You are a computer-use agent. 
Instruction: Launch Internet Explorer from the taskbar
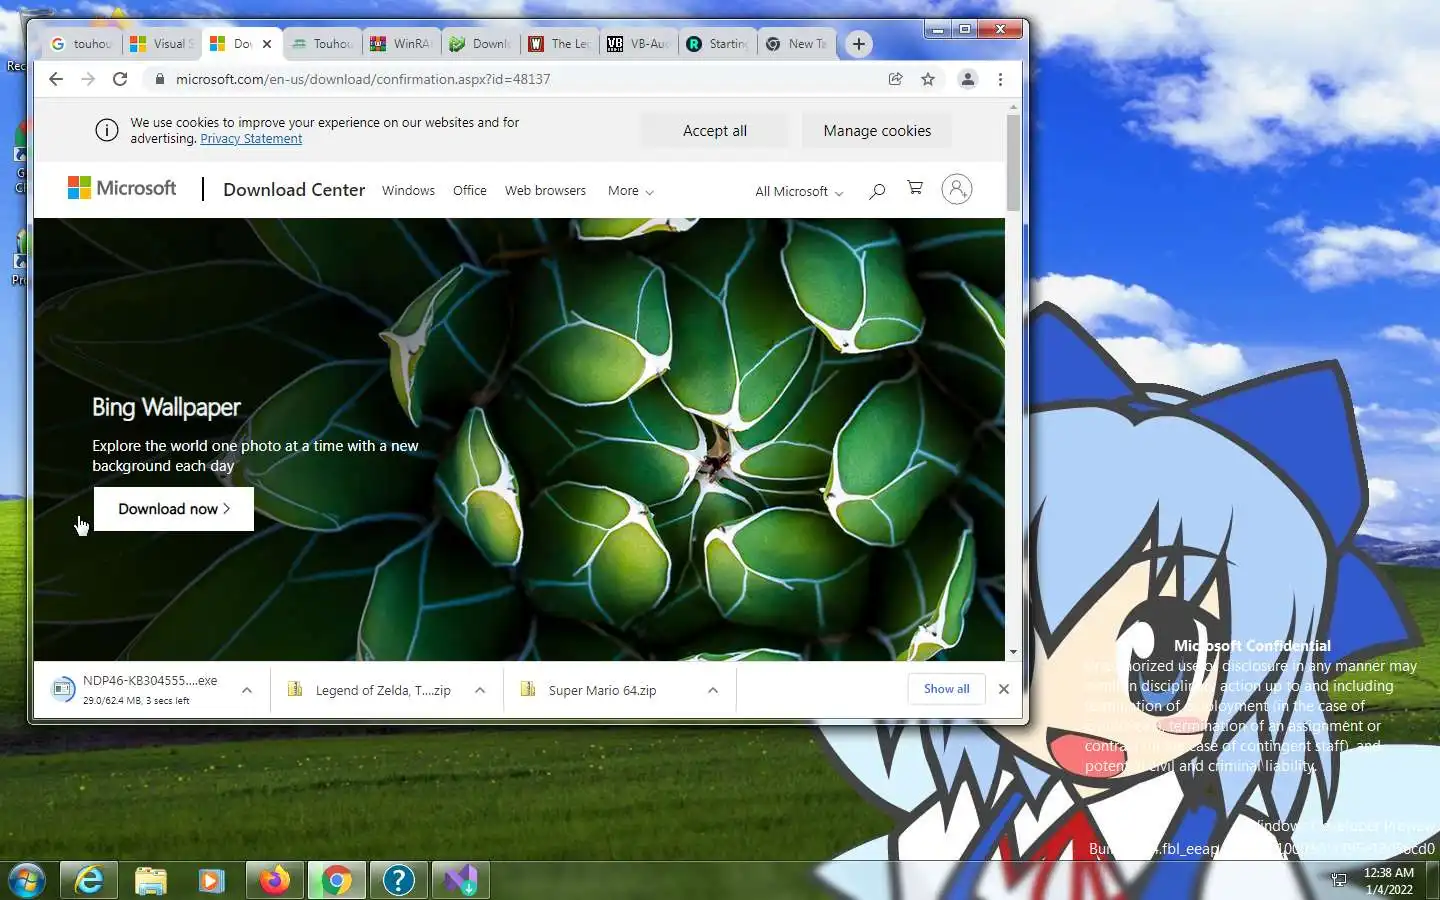[89, 880]
